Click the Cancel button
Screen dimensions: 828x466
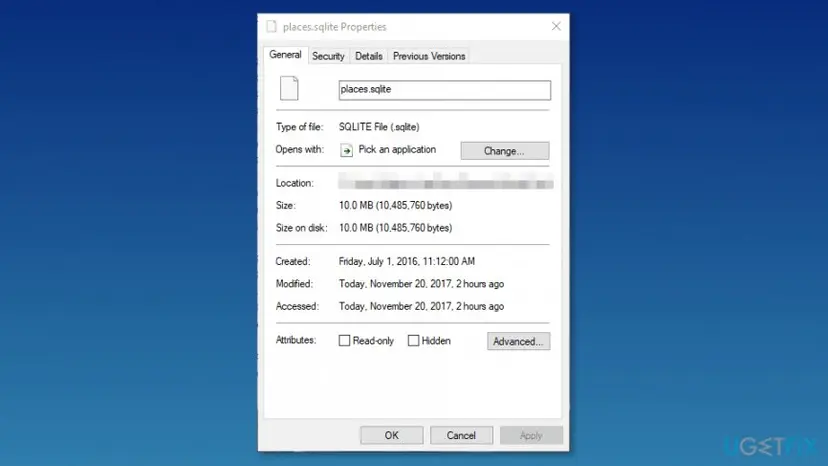coord(461,435)
